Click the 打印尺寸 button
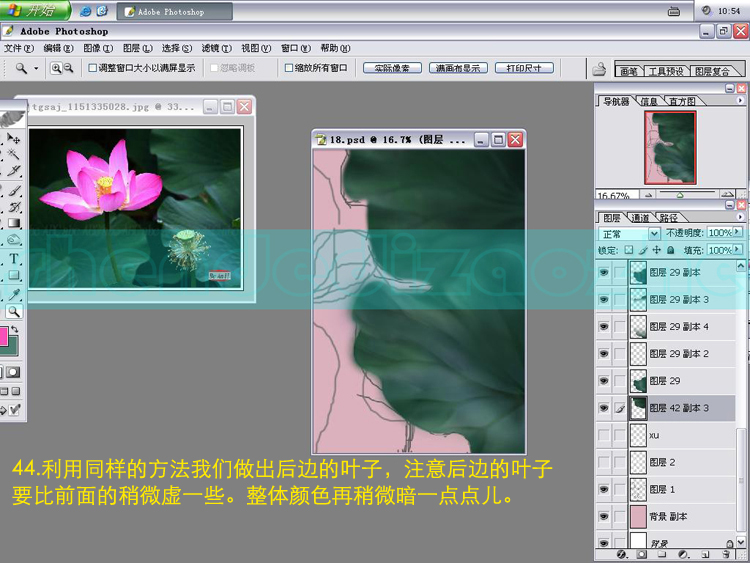This screenshot has height=563, width=750. tap(524, 68)
